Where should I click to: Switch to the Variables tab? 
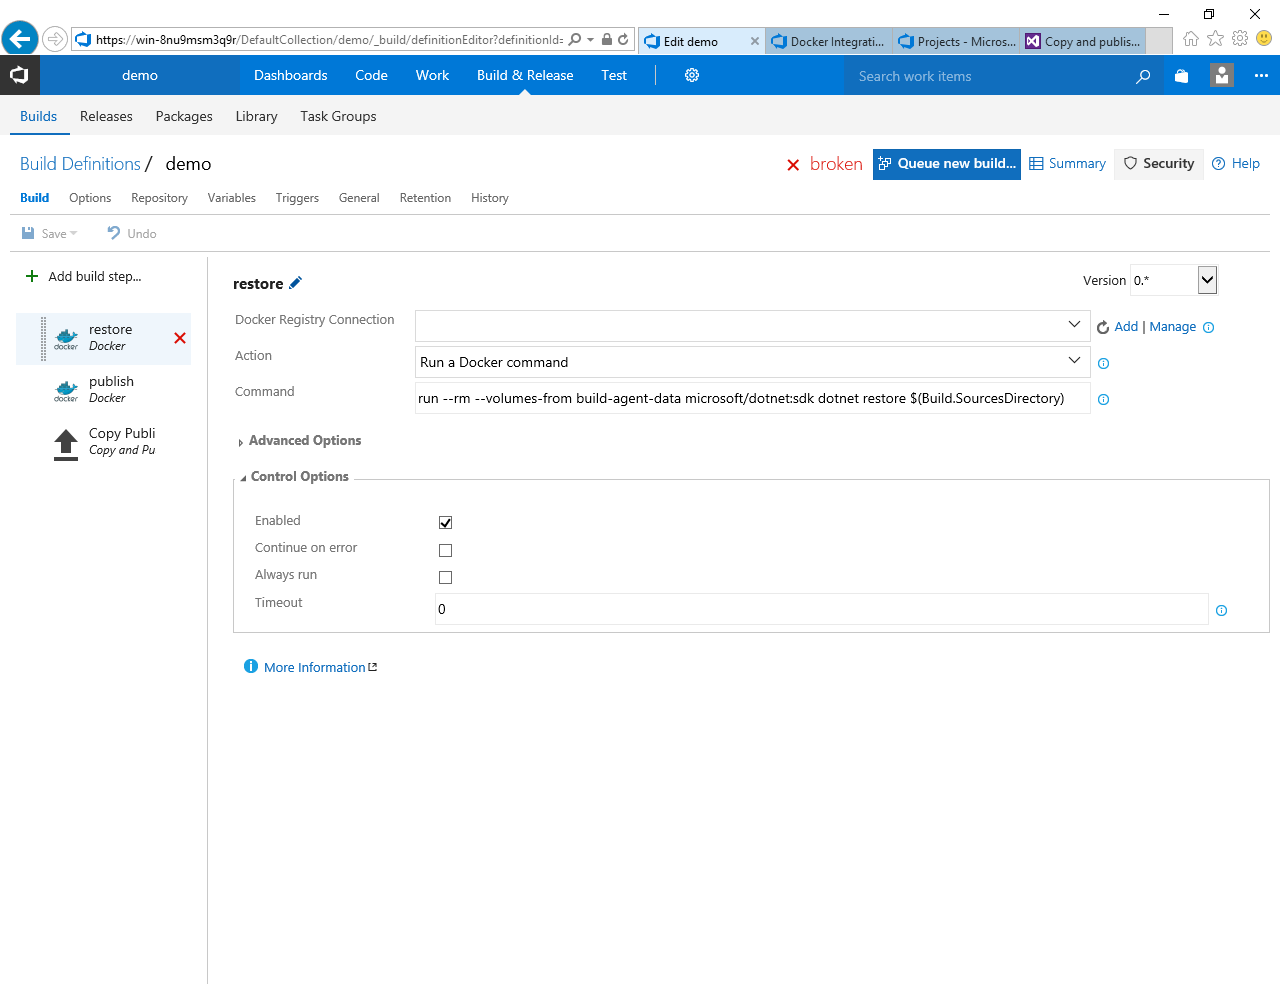coord(232,198)
